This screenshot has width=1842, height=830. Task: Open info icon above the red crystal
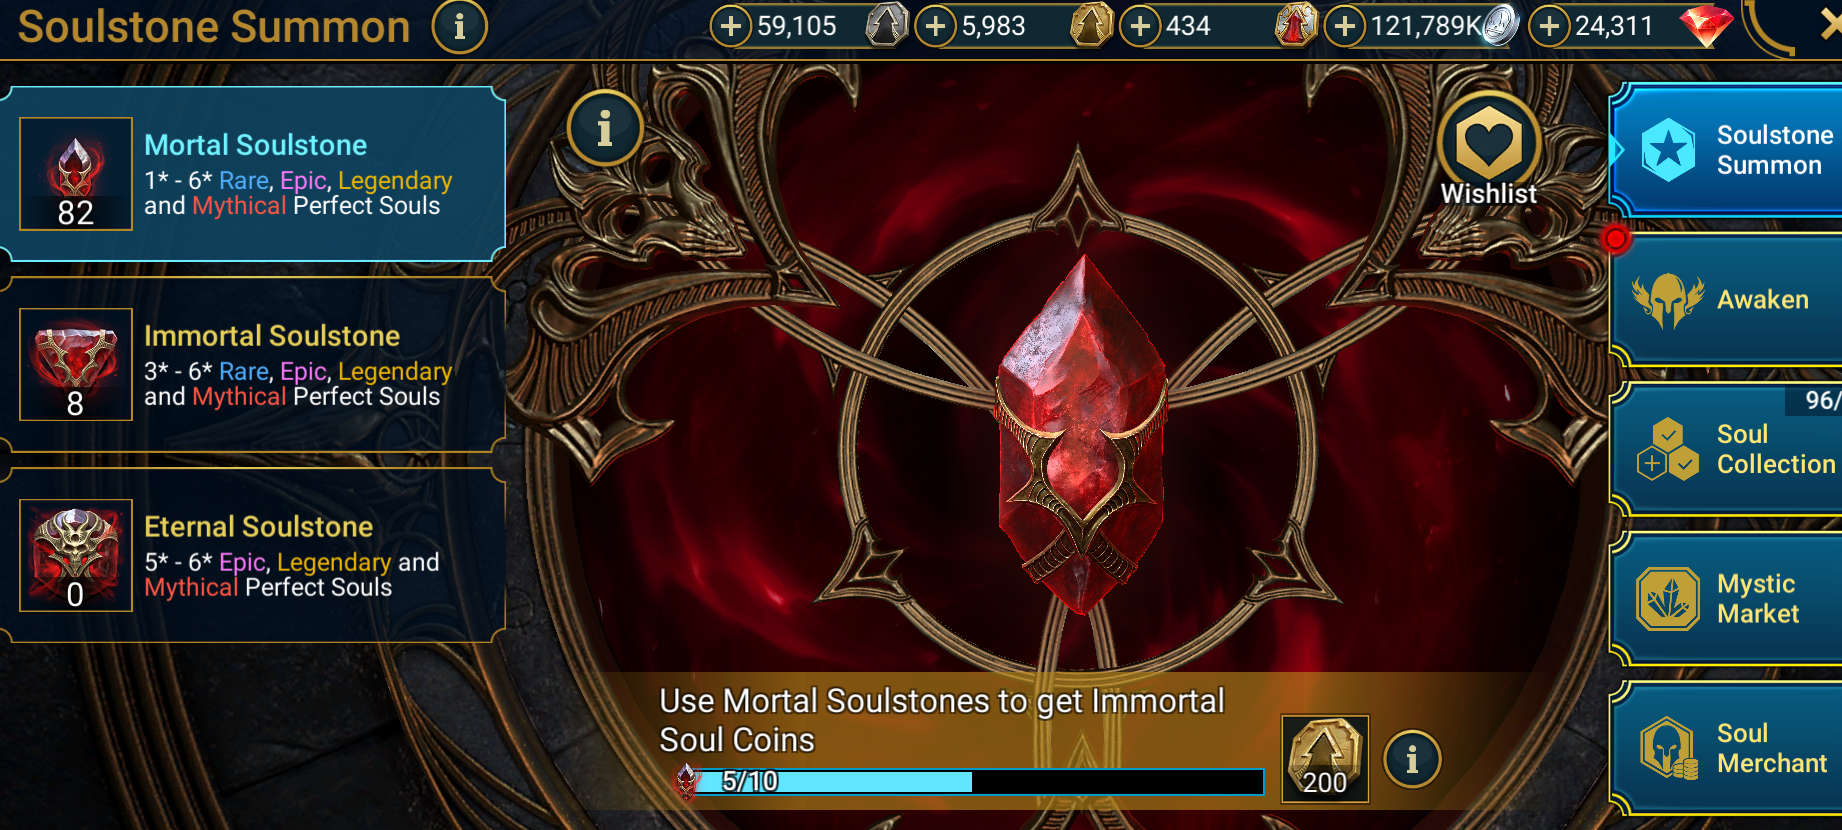604,128
